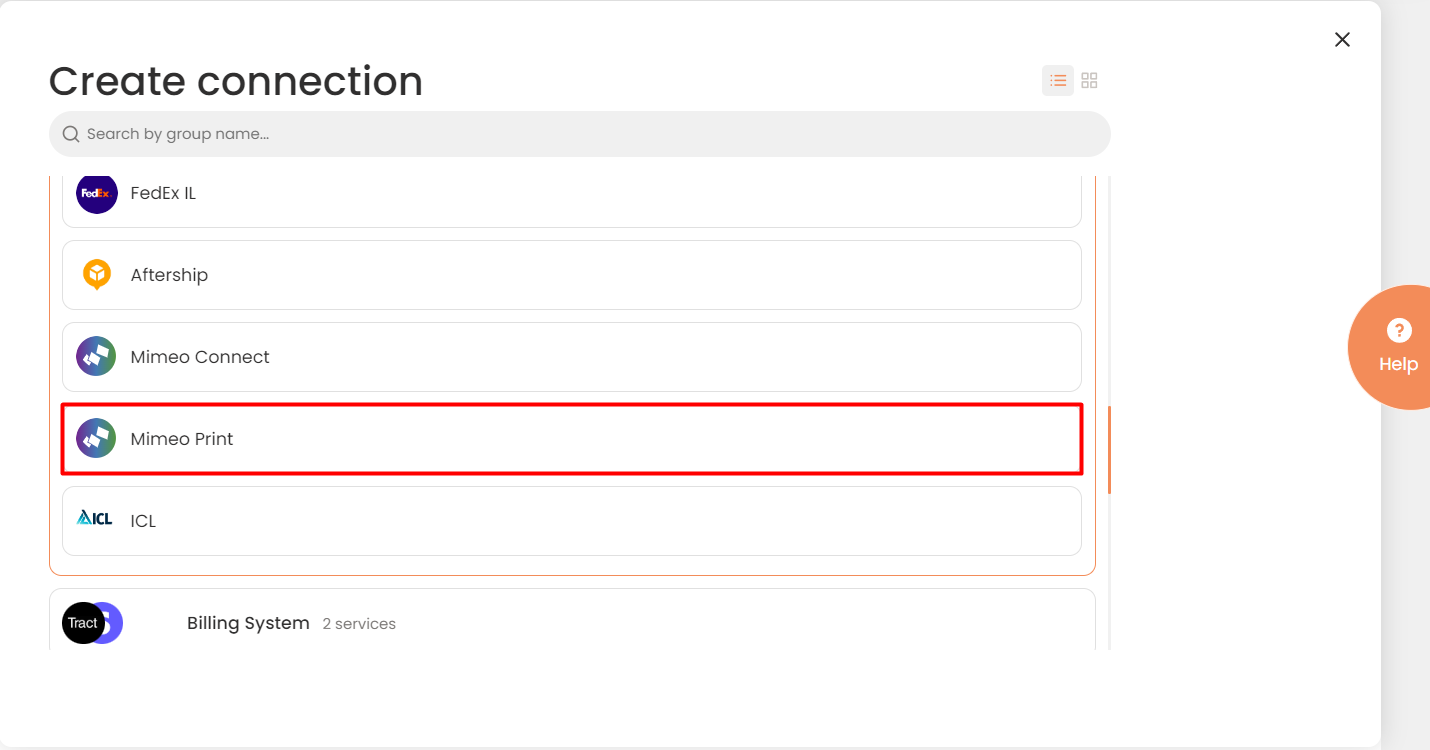Expand the Billing System group
This screenshot has width=1430, height=750.
(572, 623)
